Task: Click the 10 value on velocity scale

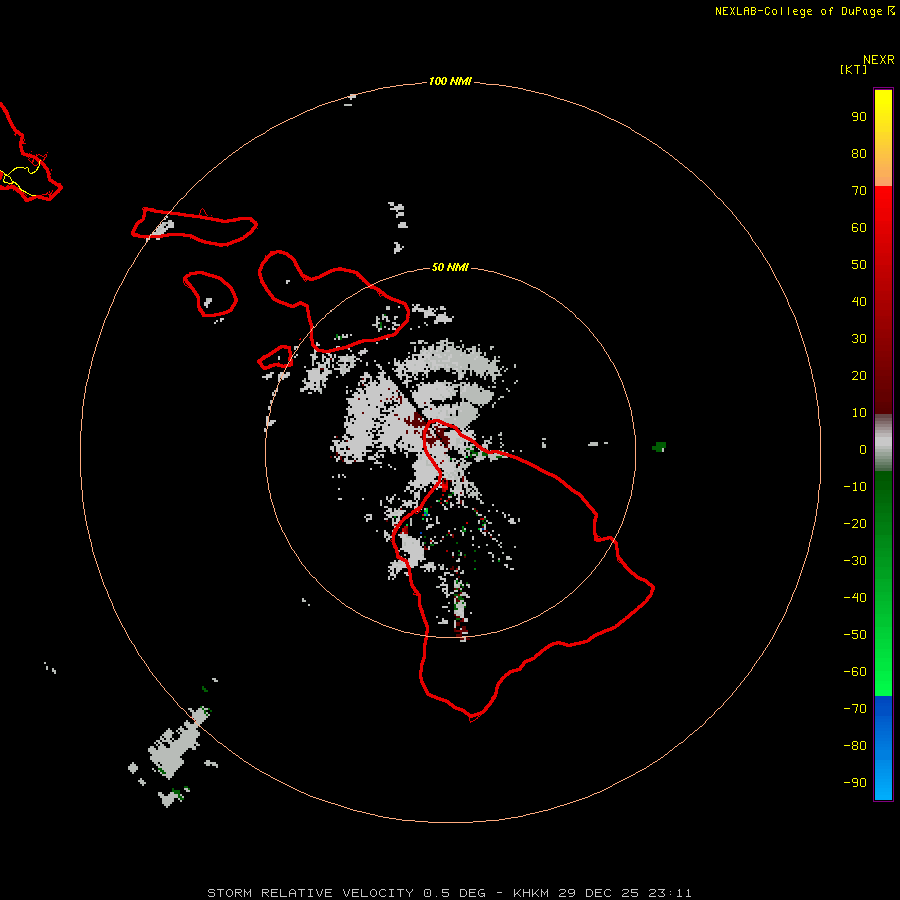Action: point(859,413)
